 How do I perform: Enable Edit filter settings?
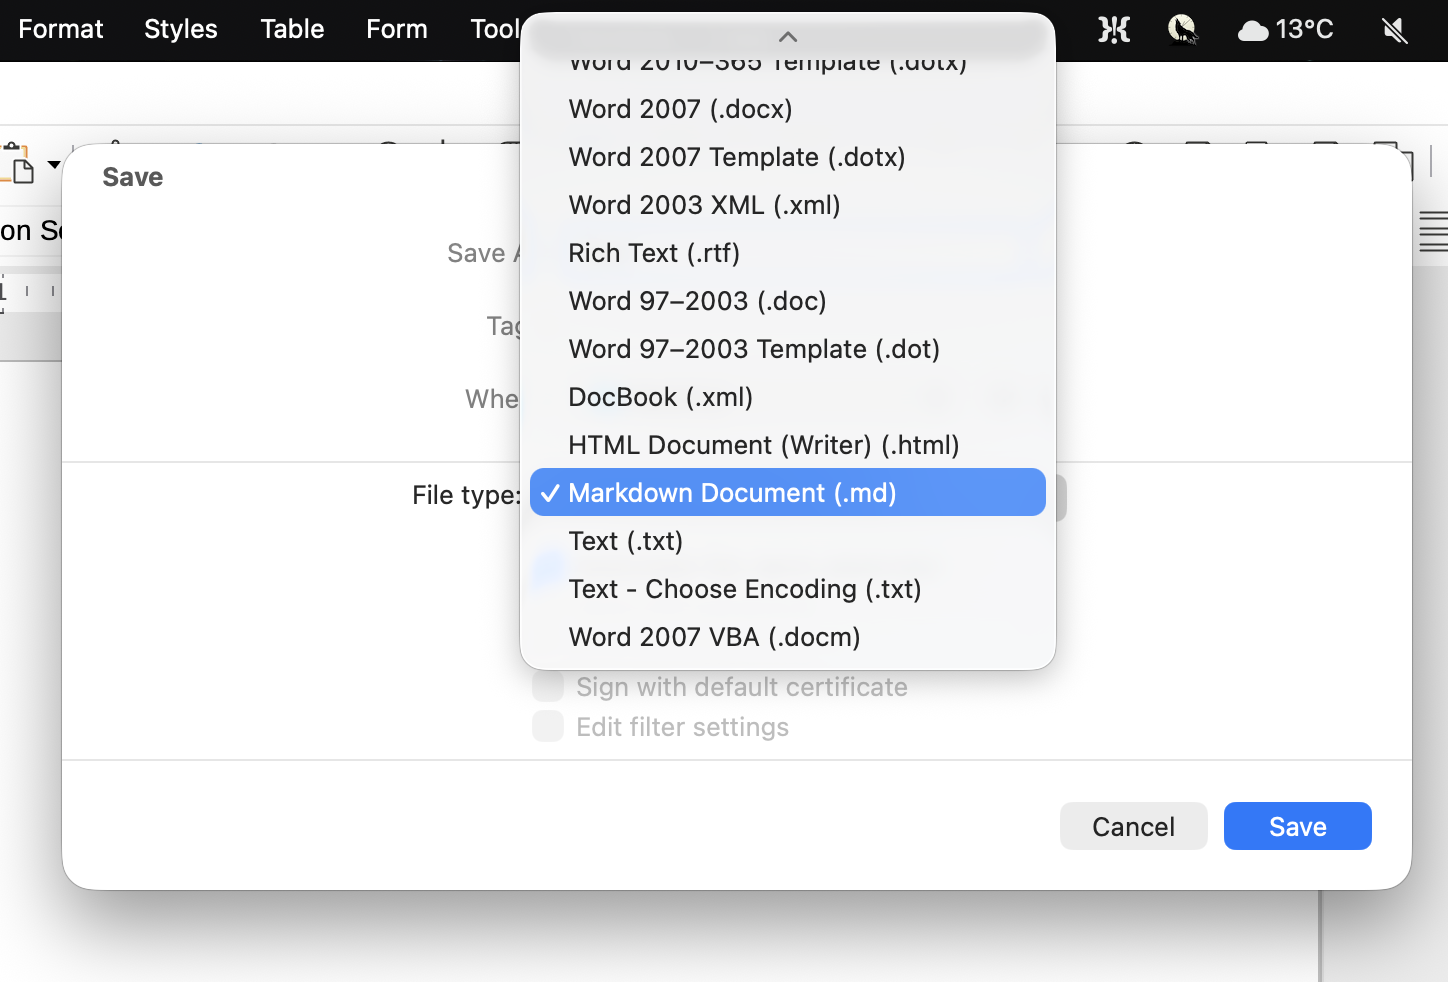pyautogui.click(x=548, y=726)
